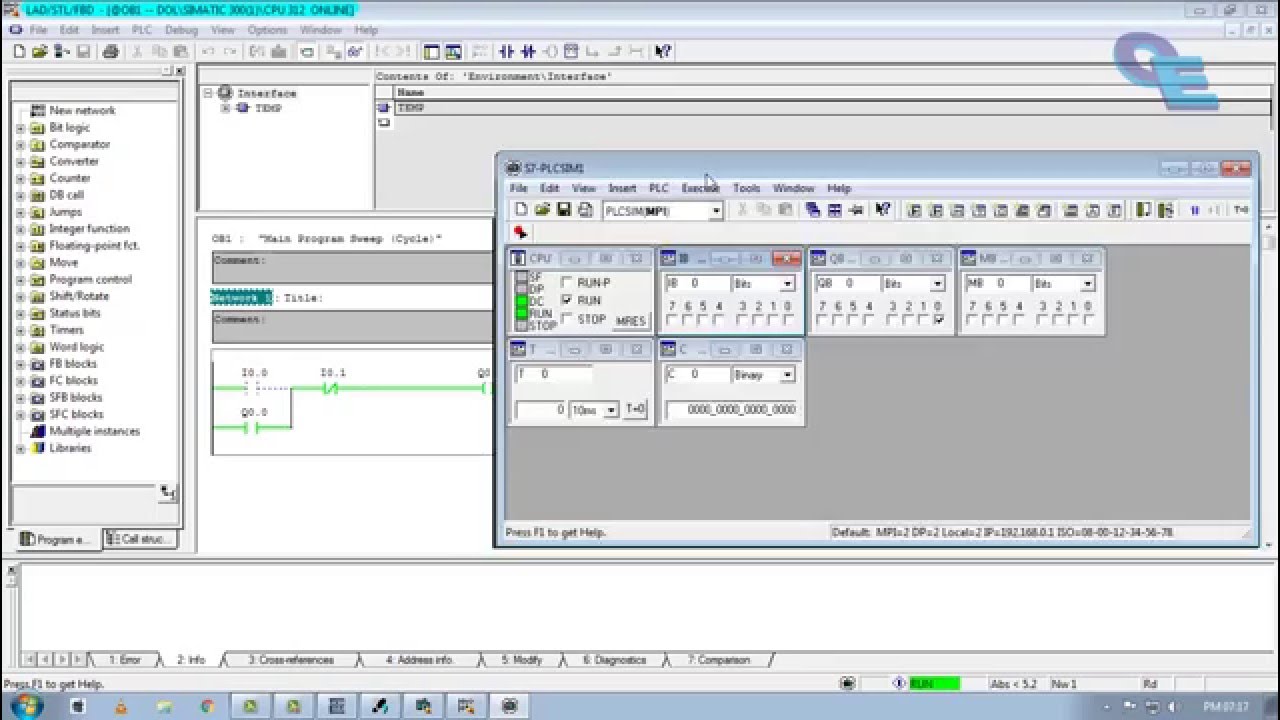Viewport: 1280px width, 720px height.
Task: Insert an empty box from the LAD toolbar
Action: pos(572,52)
